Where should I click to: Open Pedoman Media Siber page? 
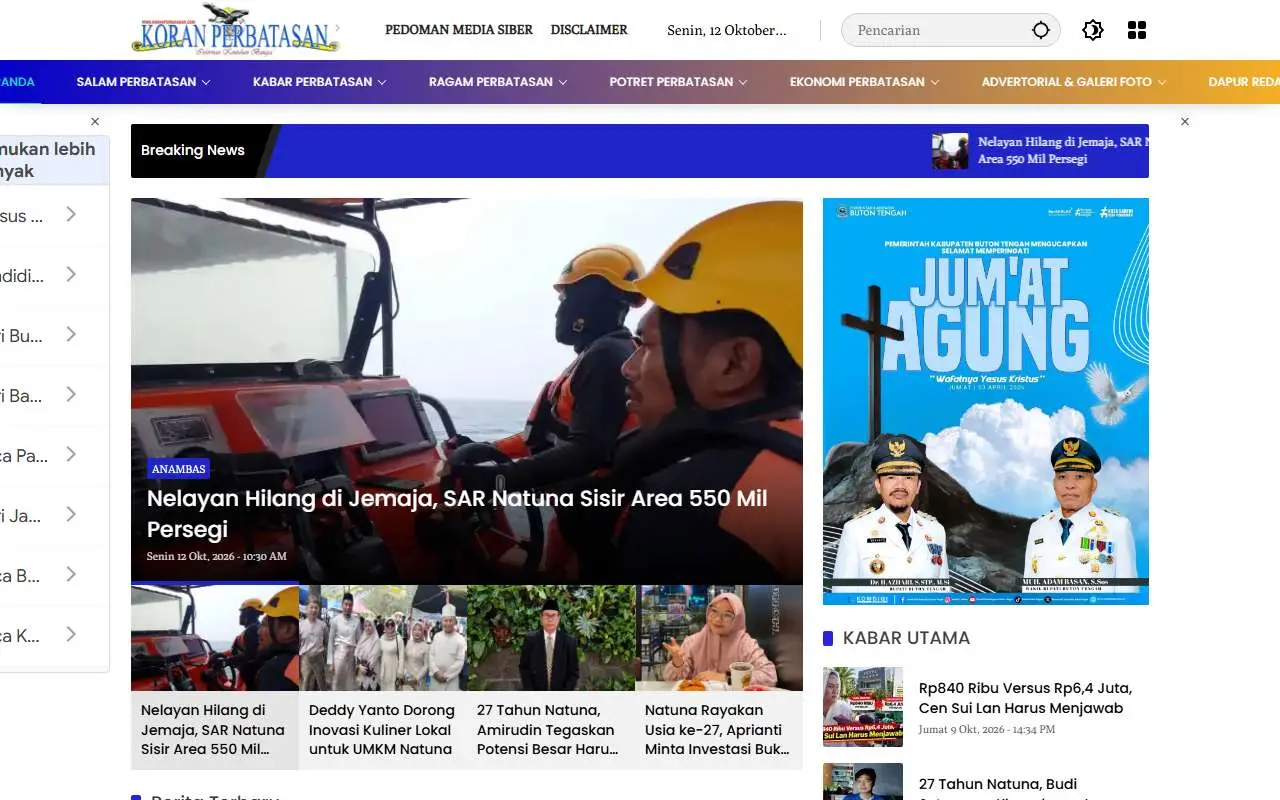(459, 30)
